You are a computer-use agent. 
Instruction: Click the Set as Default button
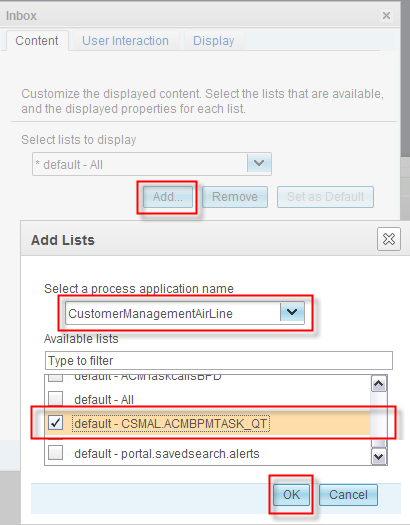pos(325,197)
